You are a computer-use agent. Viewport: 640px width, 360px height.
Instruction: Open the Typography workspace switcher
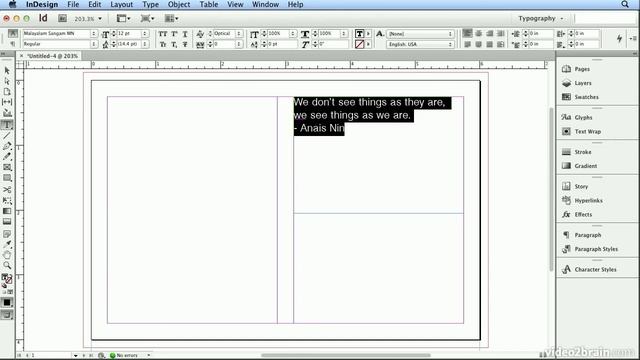click(540, 18)
